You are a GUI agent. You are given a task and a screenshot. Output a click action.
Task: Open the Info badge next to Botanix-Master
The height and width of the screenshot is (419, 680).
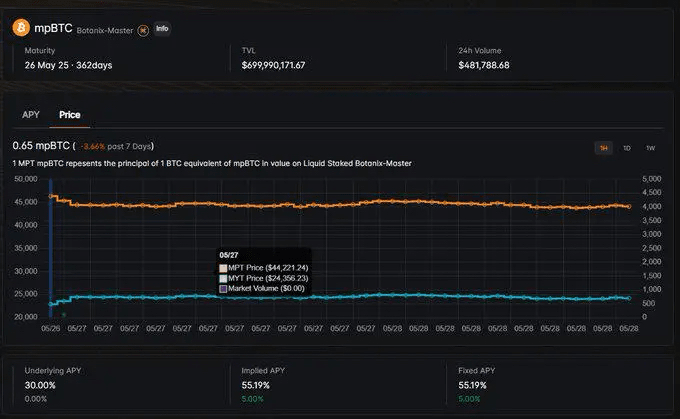point(162,29)
